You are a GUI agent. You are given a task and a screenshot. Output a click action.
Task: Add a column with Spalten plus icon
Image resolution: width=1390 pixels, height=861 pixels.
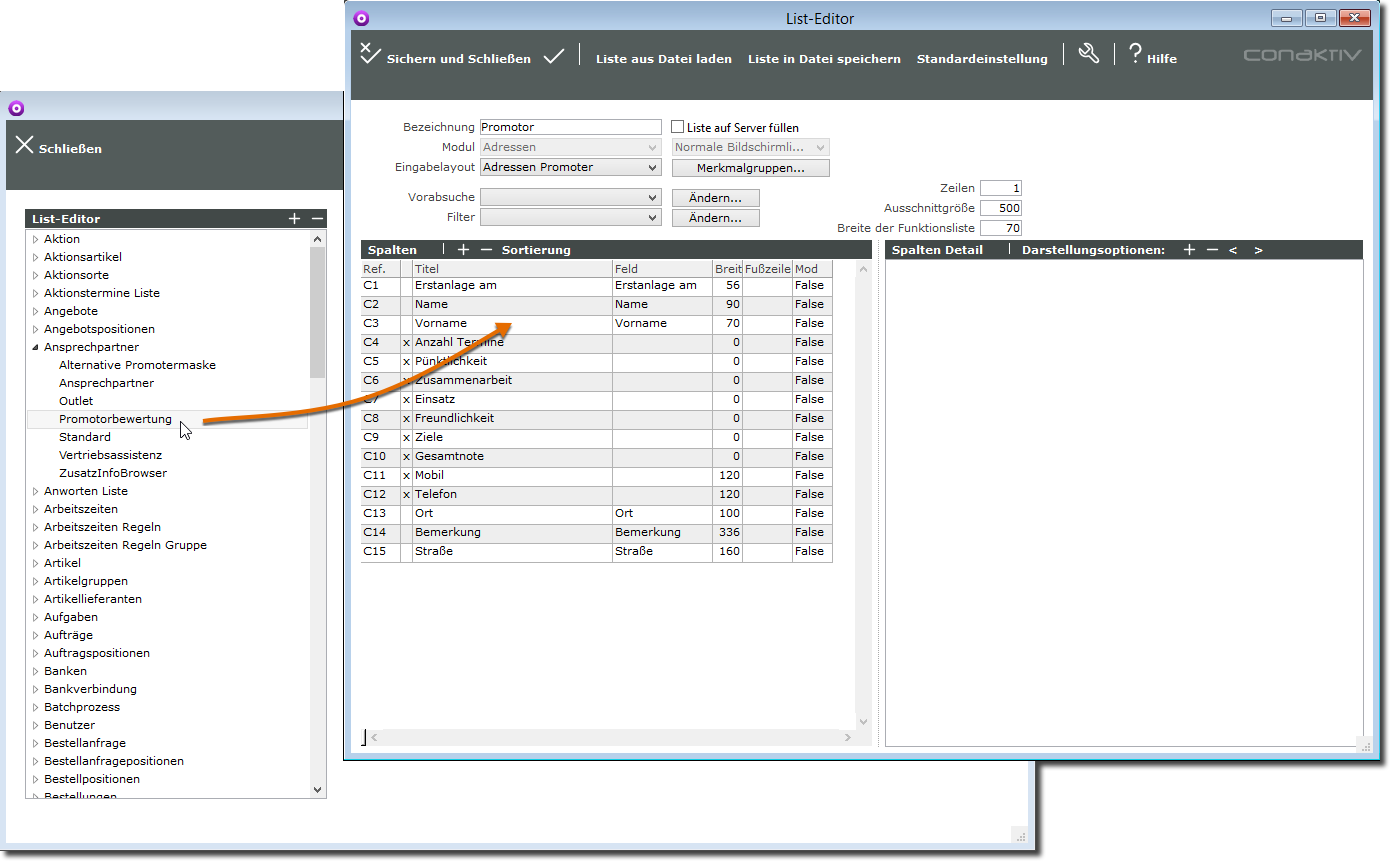coord(463,250)
